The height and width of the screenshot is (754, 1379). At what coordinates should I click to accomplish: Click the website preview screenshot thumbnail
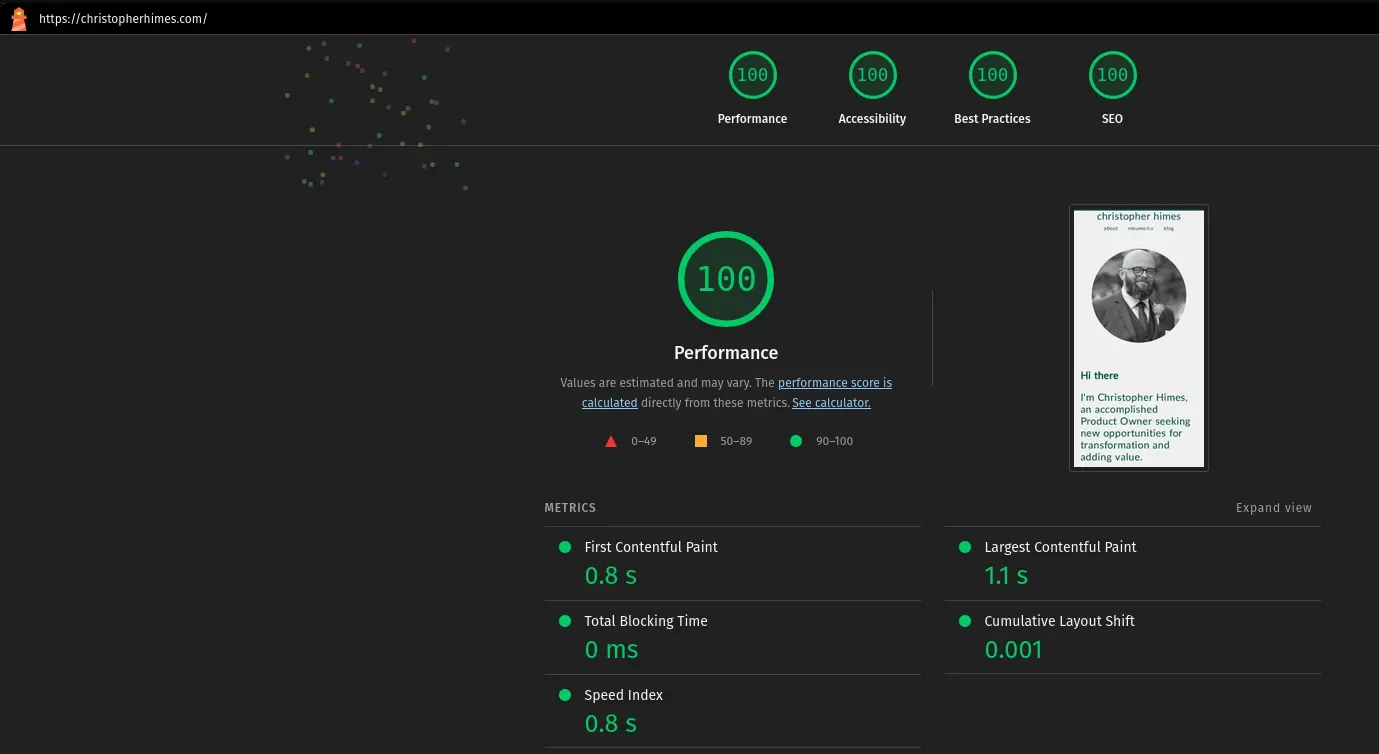(1138, 338)
